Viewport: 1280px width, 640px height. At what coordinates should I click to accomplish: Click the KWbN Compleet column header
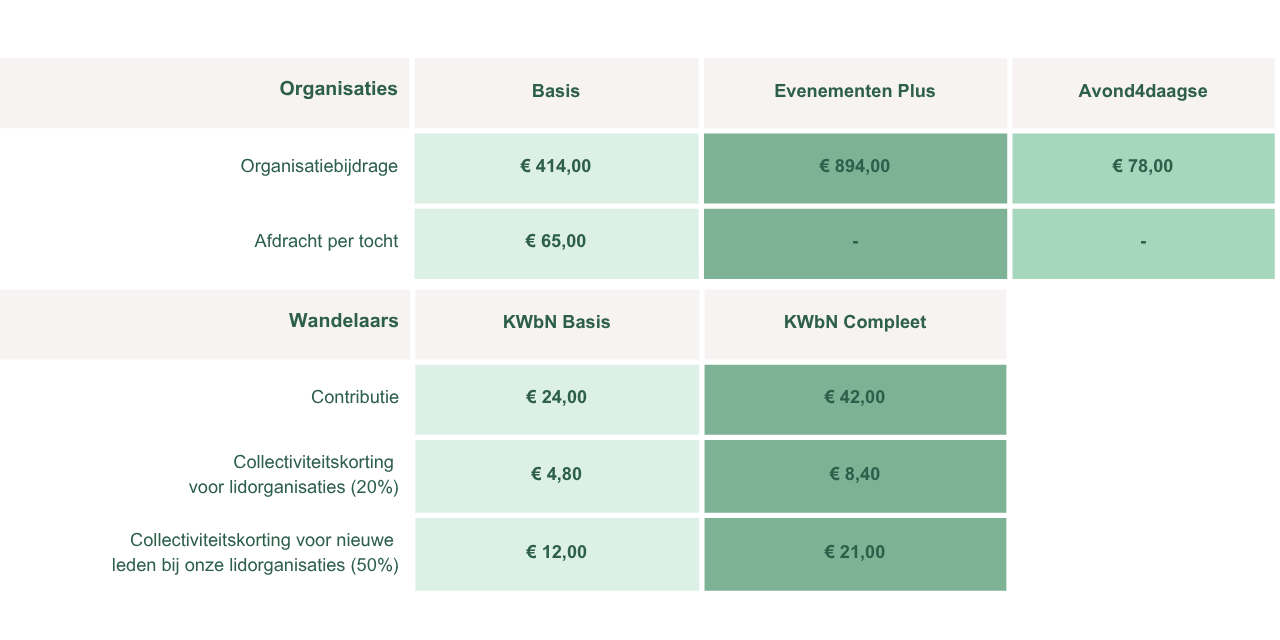point(855,322)
